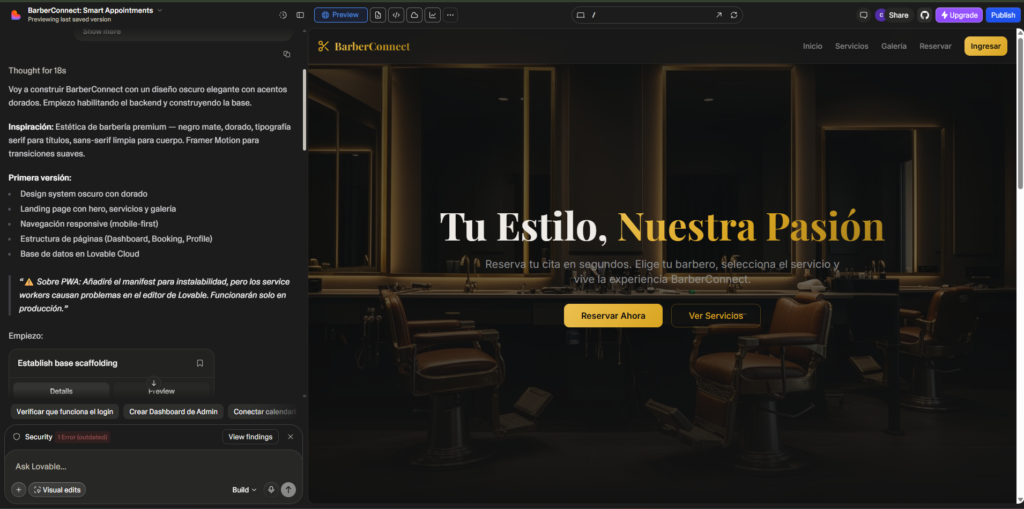Open Servicios in site navigation
This screenshot has height=509, width=1024.
pyautogui.click(x=852, y=46)
